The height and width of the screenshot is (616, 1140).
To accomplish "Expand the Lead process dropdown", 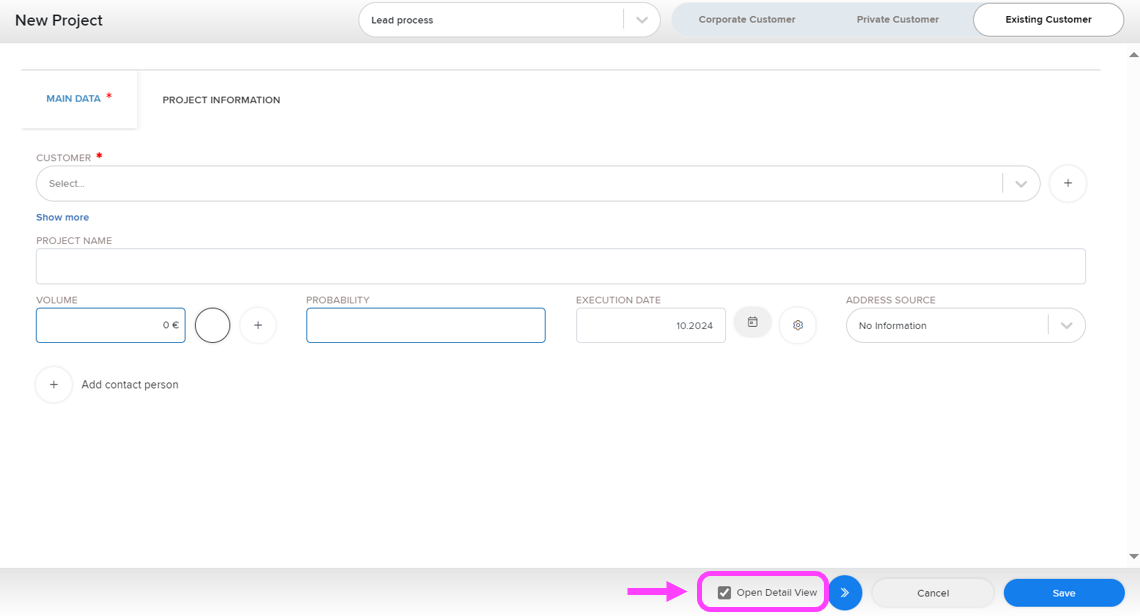I will [x=641, y=20].
